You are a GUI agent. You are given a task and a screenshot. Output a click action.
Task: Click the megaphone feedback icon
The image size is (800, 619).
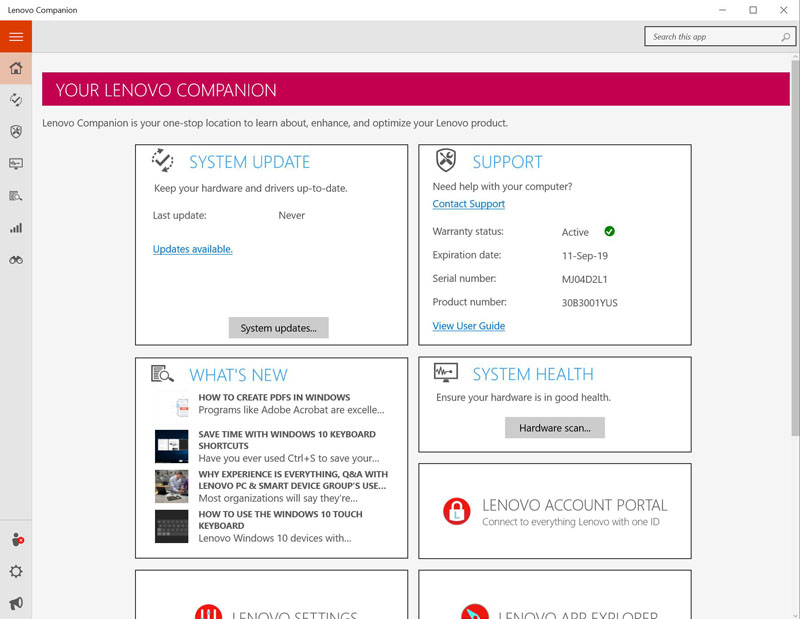(16, 603)
